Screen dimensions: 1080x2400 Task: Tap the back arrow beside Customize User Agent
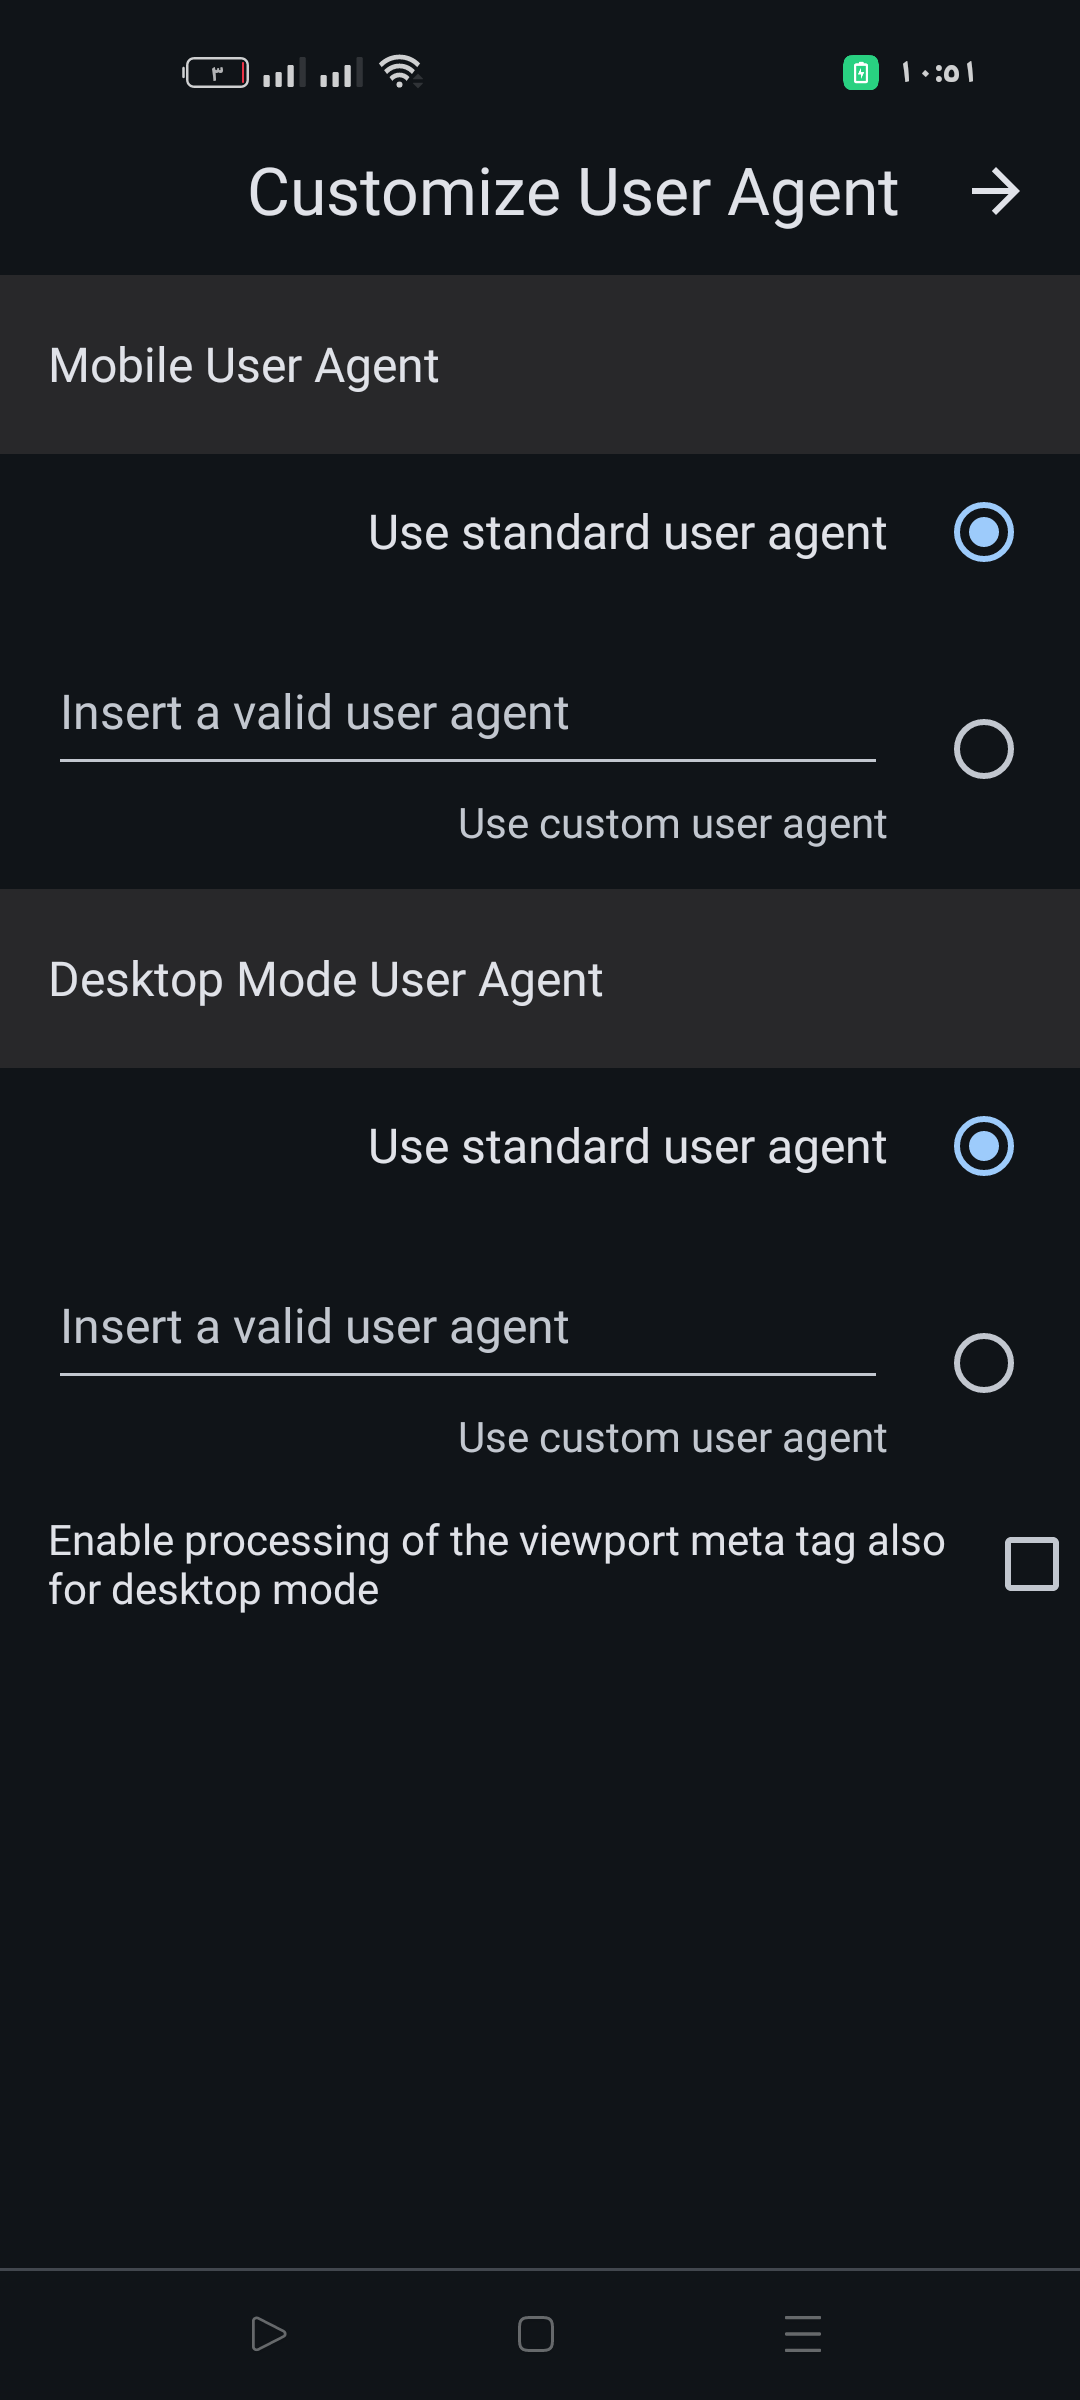[995, 192]
